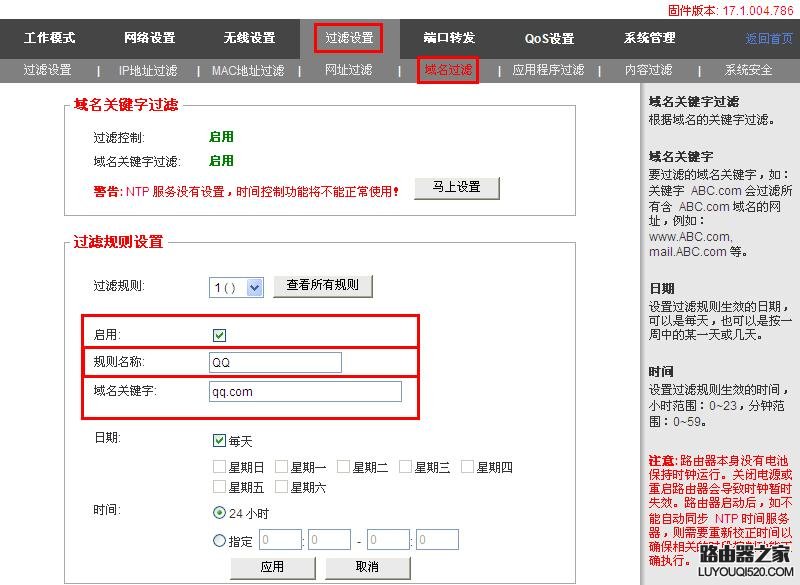The image size is (800, 585).
Task: Click the 返回首页 link
Action: pyautogui.click(x=769, y=38)
